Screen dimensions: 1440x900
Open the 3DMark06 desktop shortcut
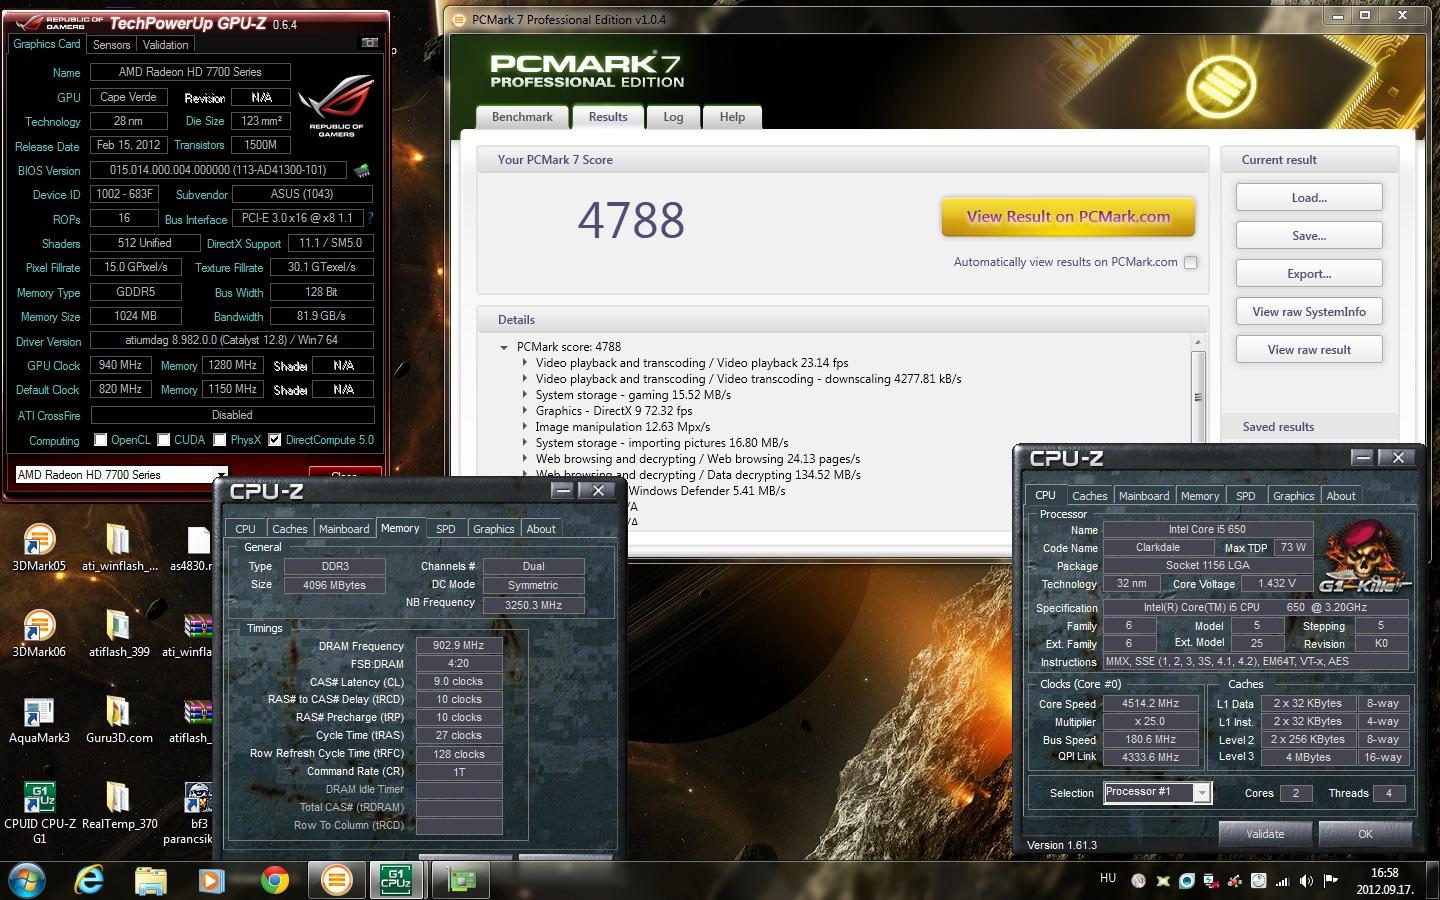coord(39,634)
